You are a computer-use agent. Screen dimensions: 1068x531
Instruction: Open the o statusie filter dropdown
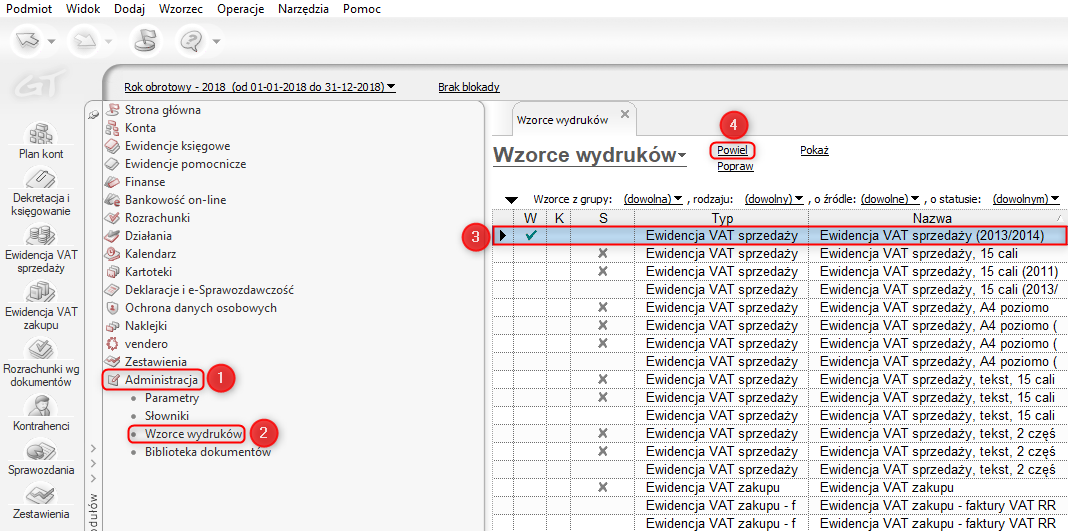point(1026,199)
